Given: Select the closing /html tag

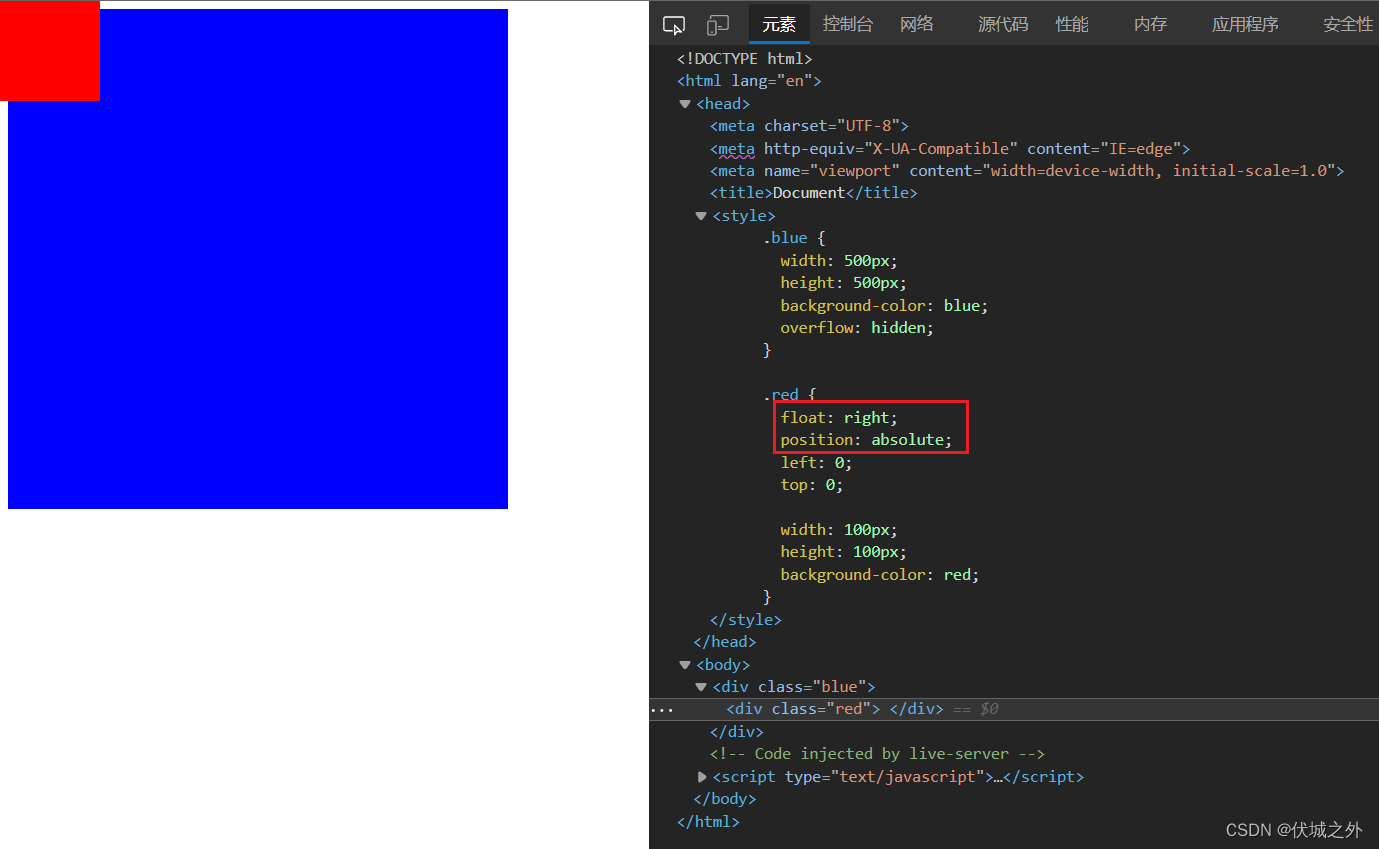Looking at the screenshot, I should [708, 822].
